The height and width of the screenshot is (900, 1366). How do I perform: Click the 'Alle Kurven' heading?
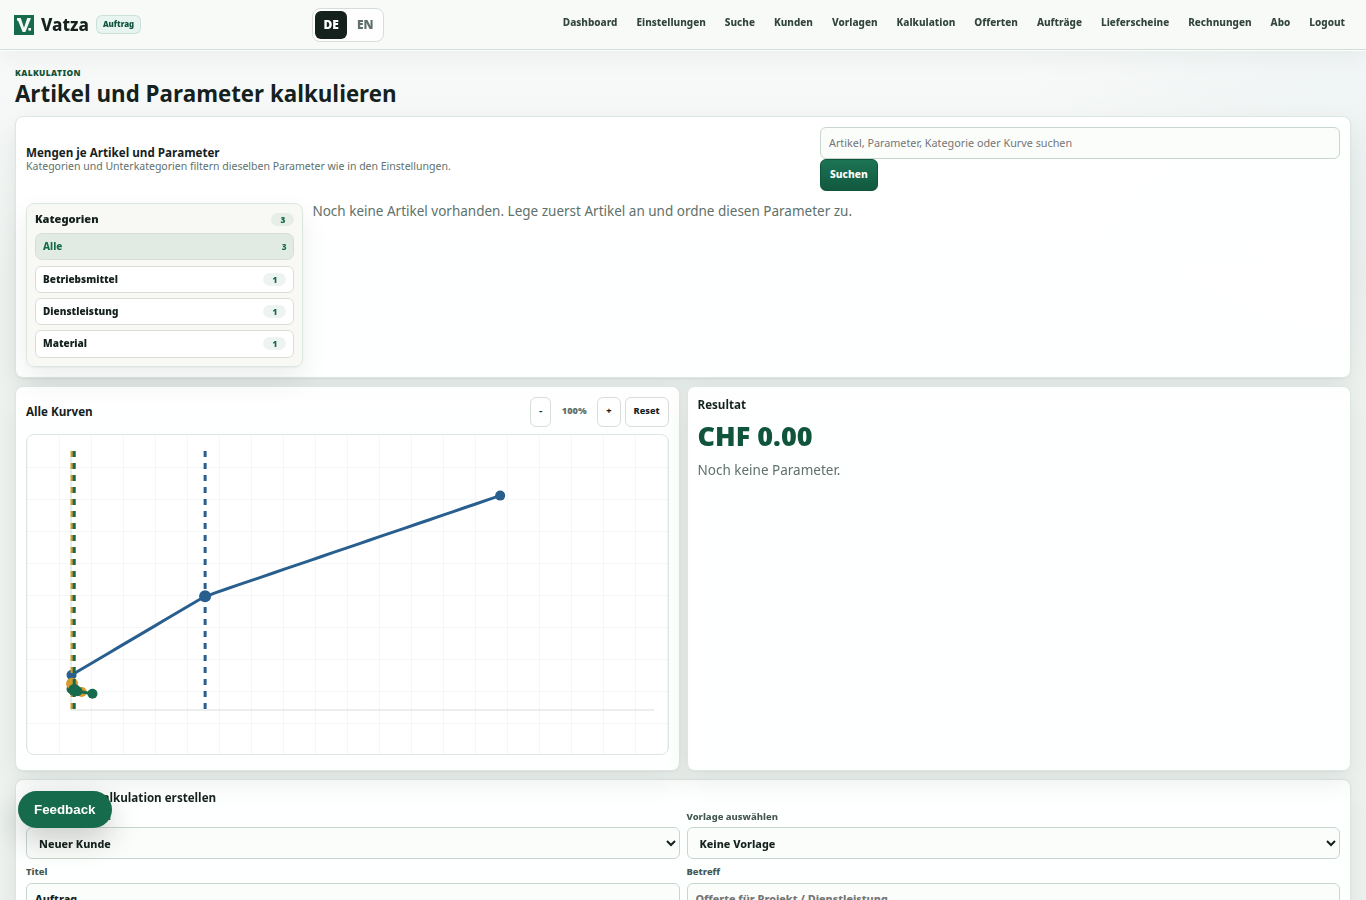59,411
